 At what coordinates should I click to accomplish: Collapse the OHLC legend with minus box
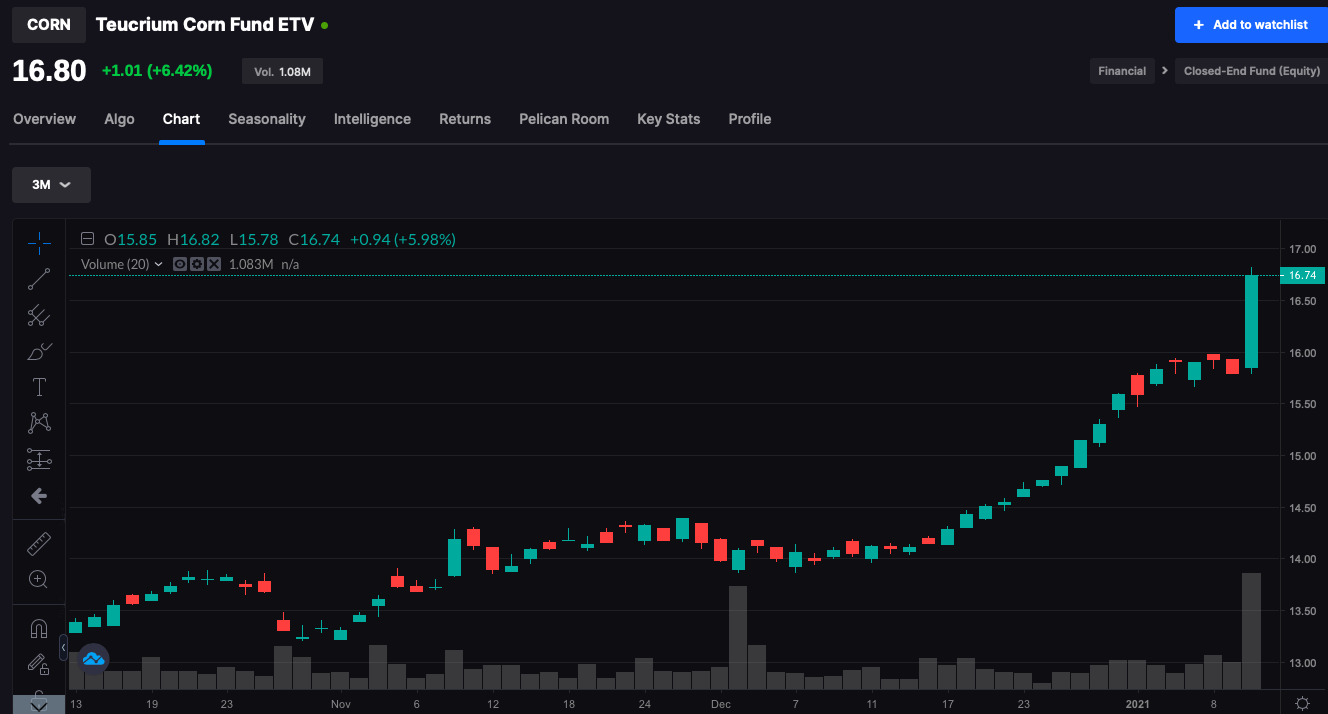coord(87,239)
